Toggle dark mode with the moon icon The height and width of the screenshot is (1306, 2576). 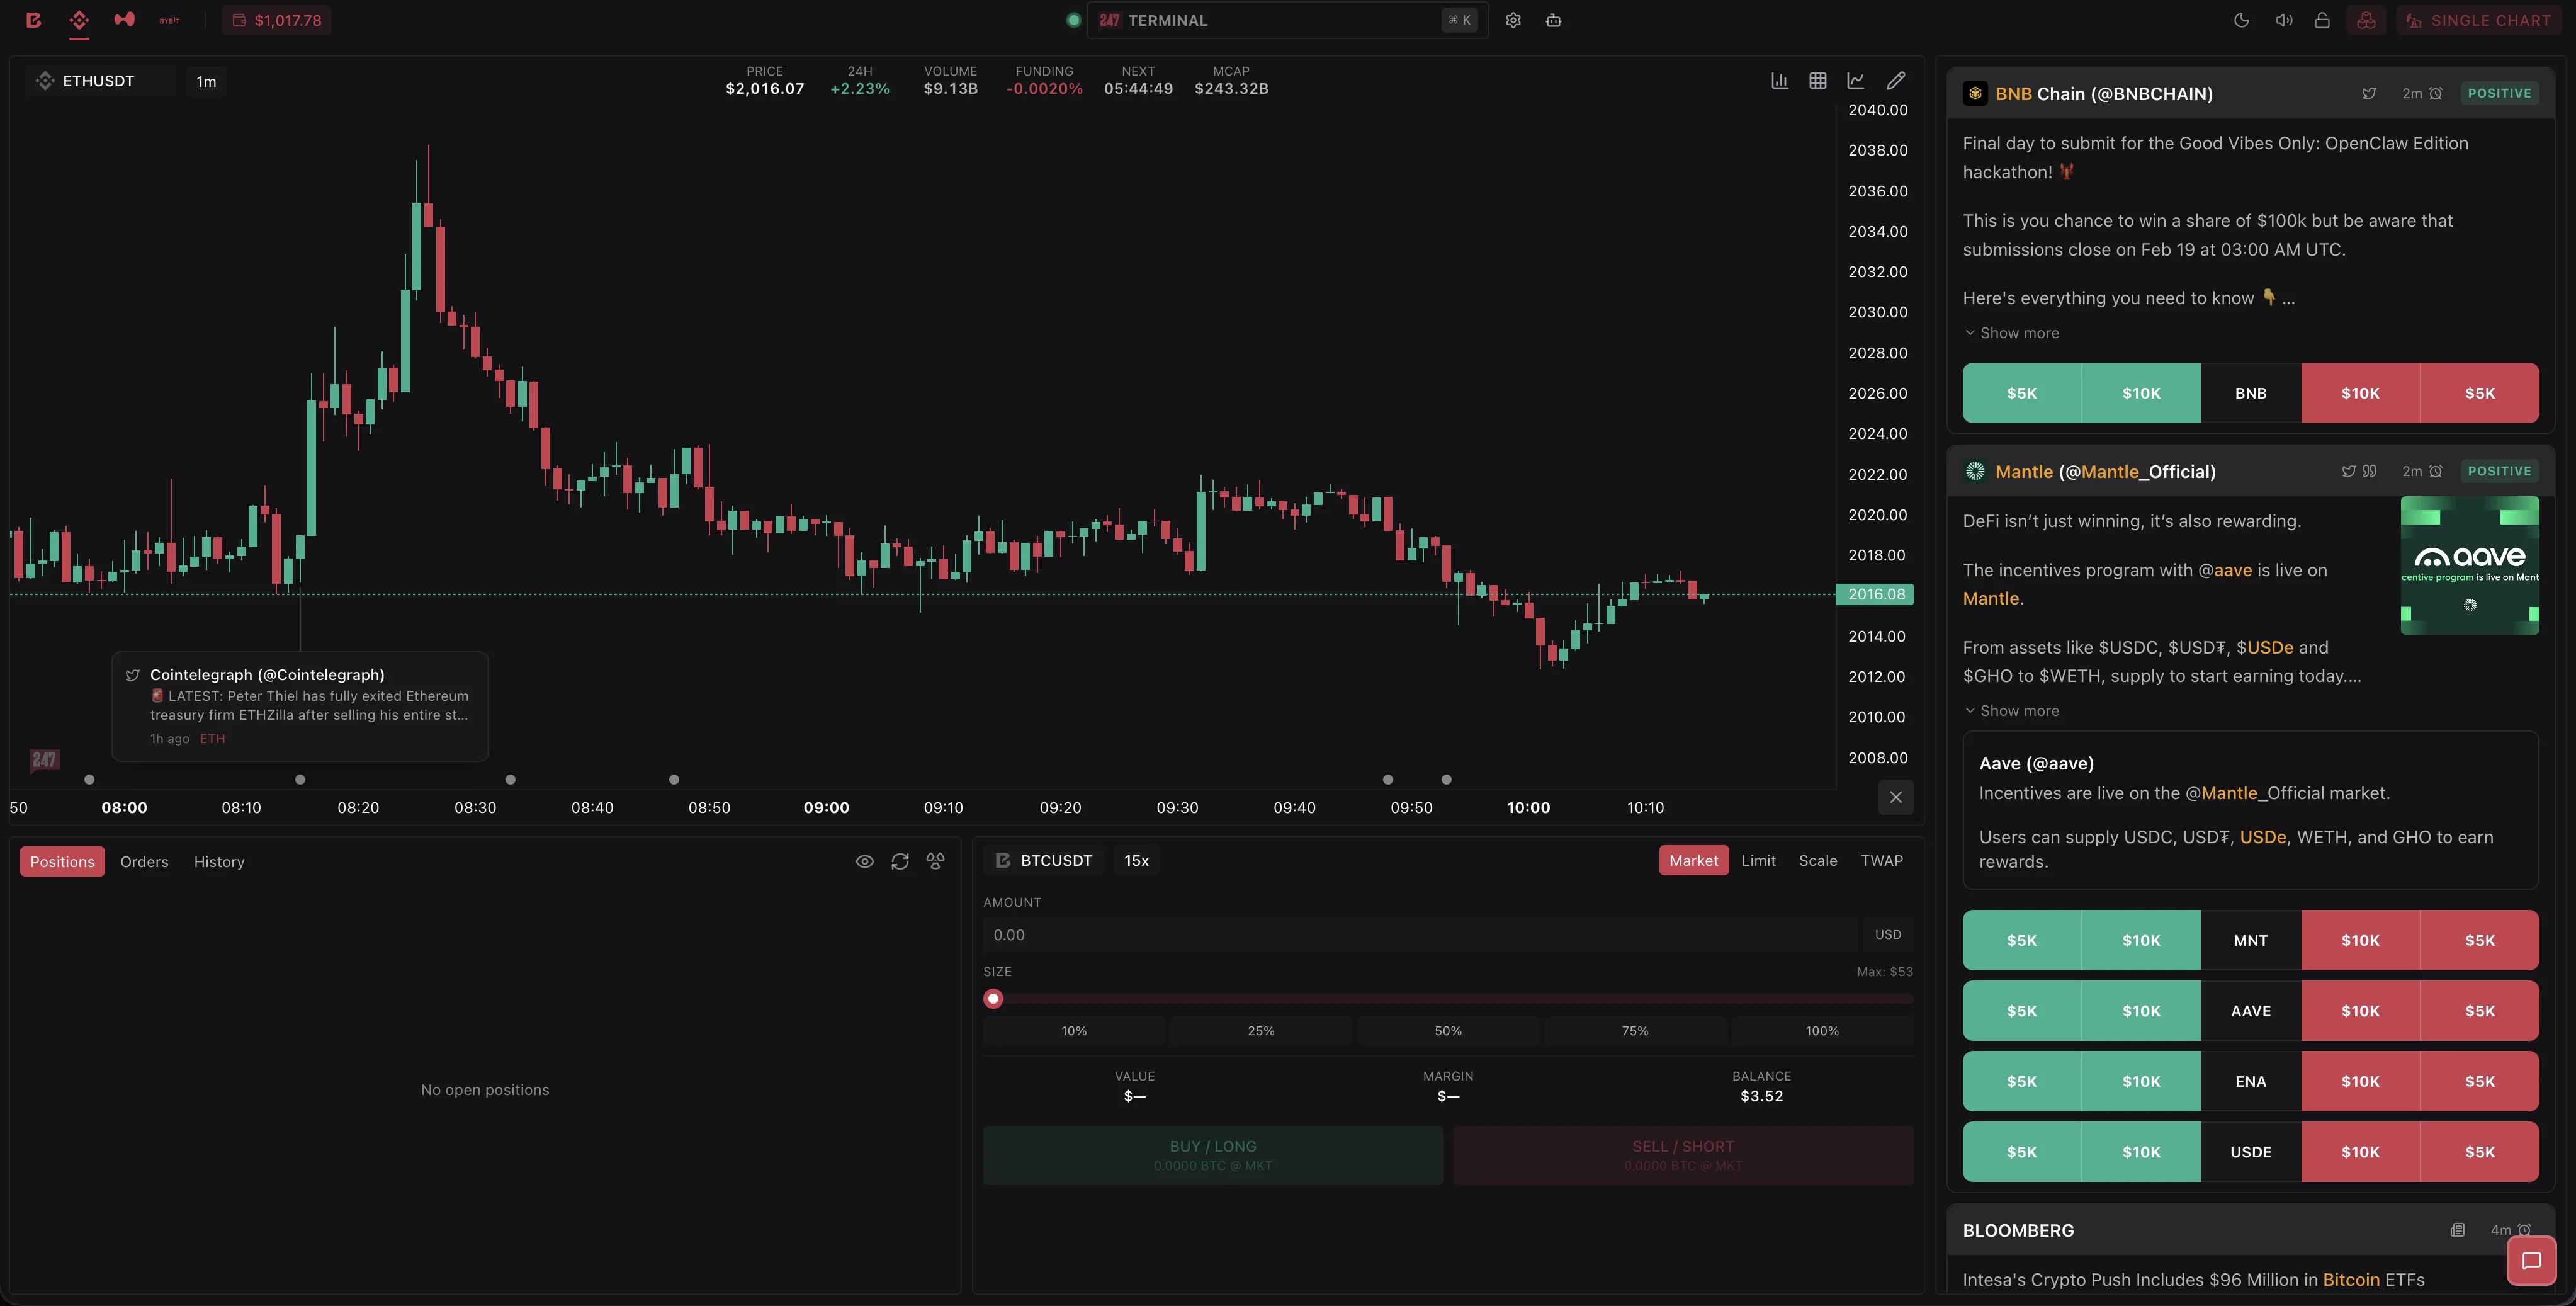pos(2241,20)
